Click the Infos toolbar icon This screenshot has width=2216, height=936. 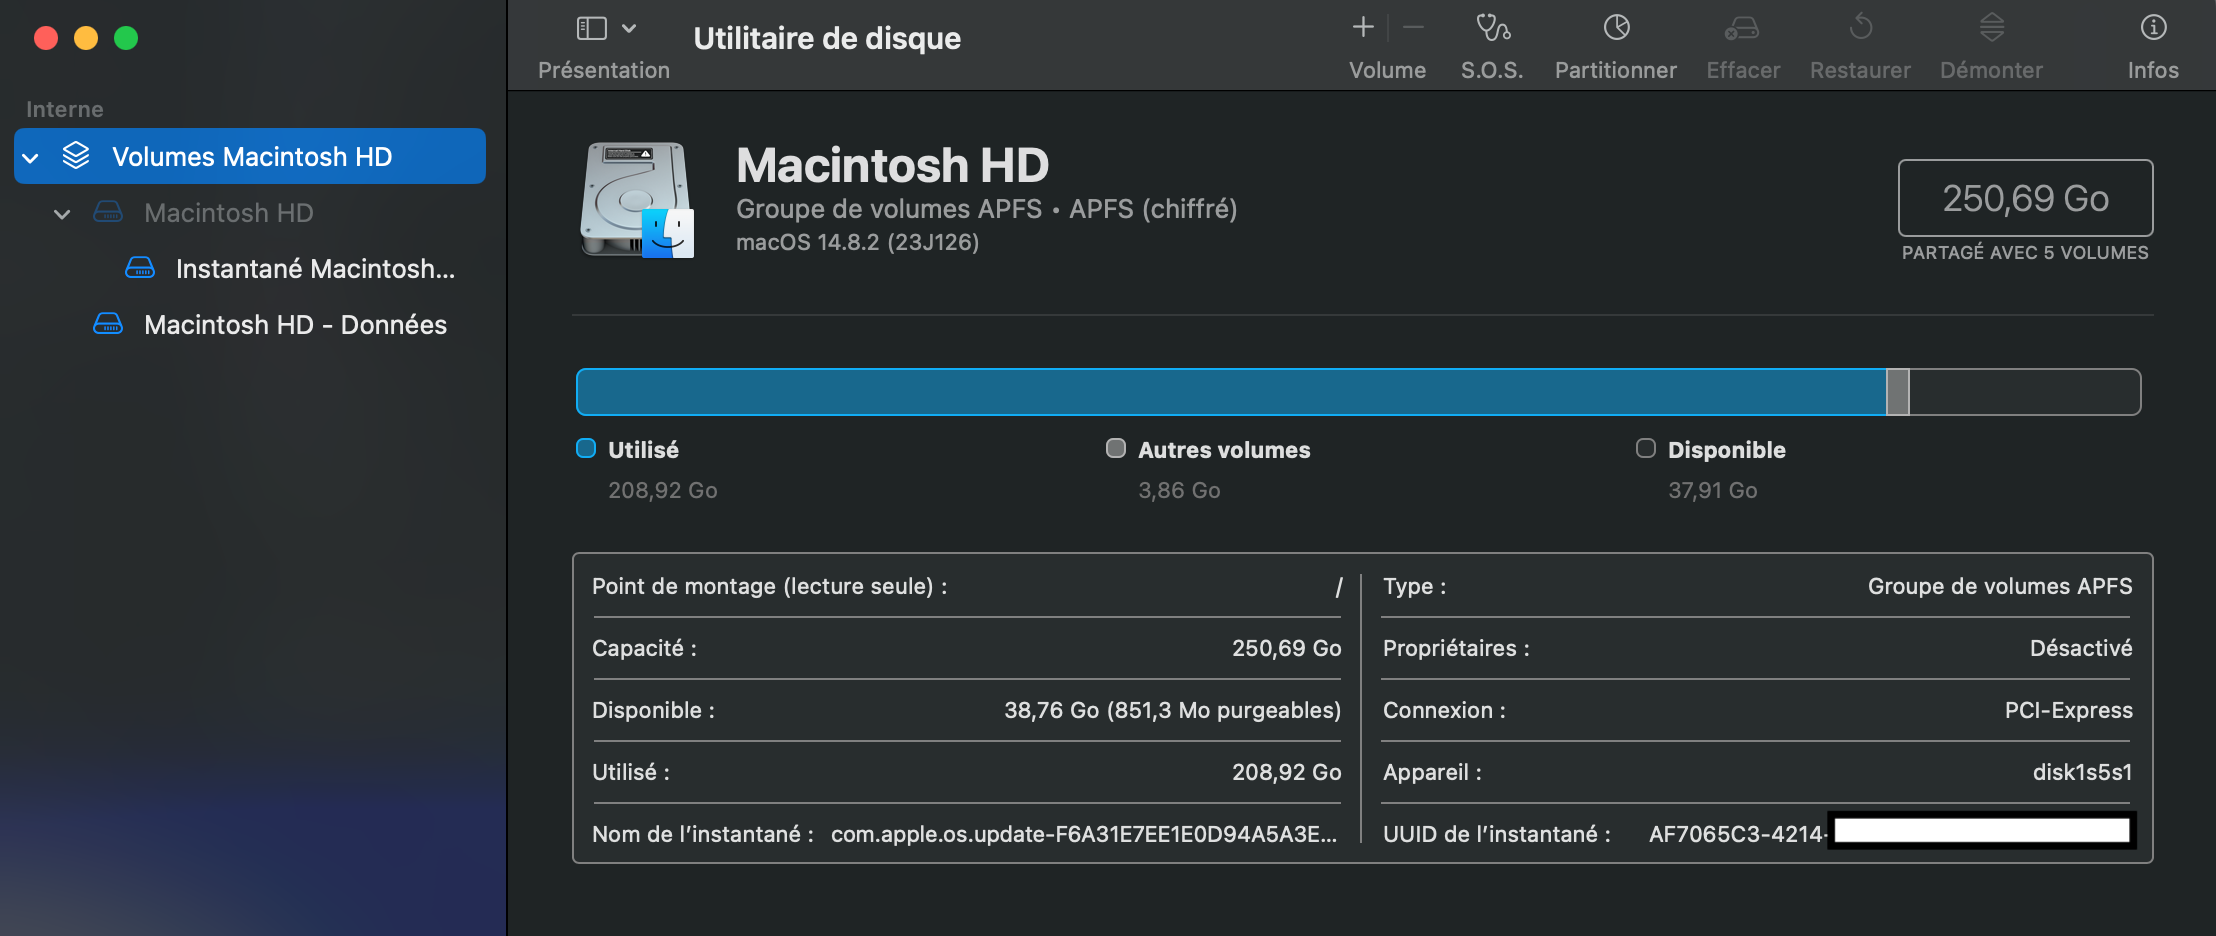point(2153,28)
